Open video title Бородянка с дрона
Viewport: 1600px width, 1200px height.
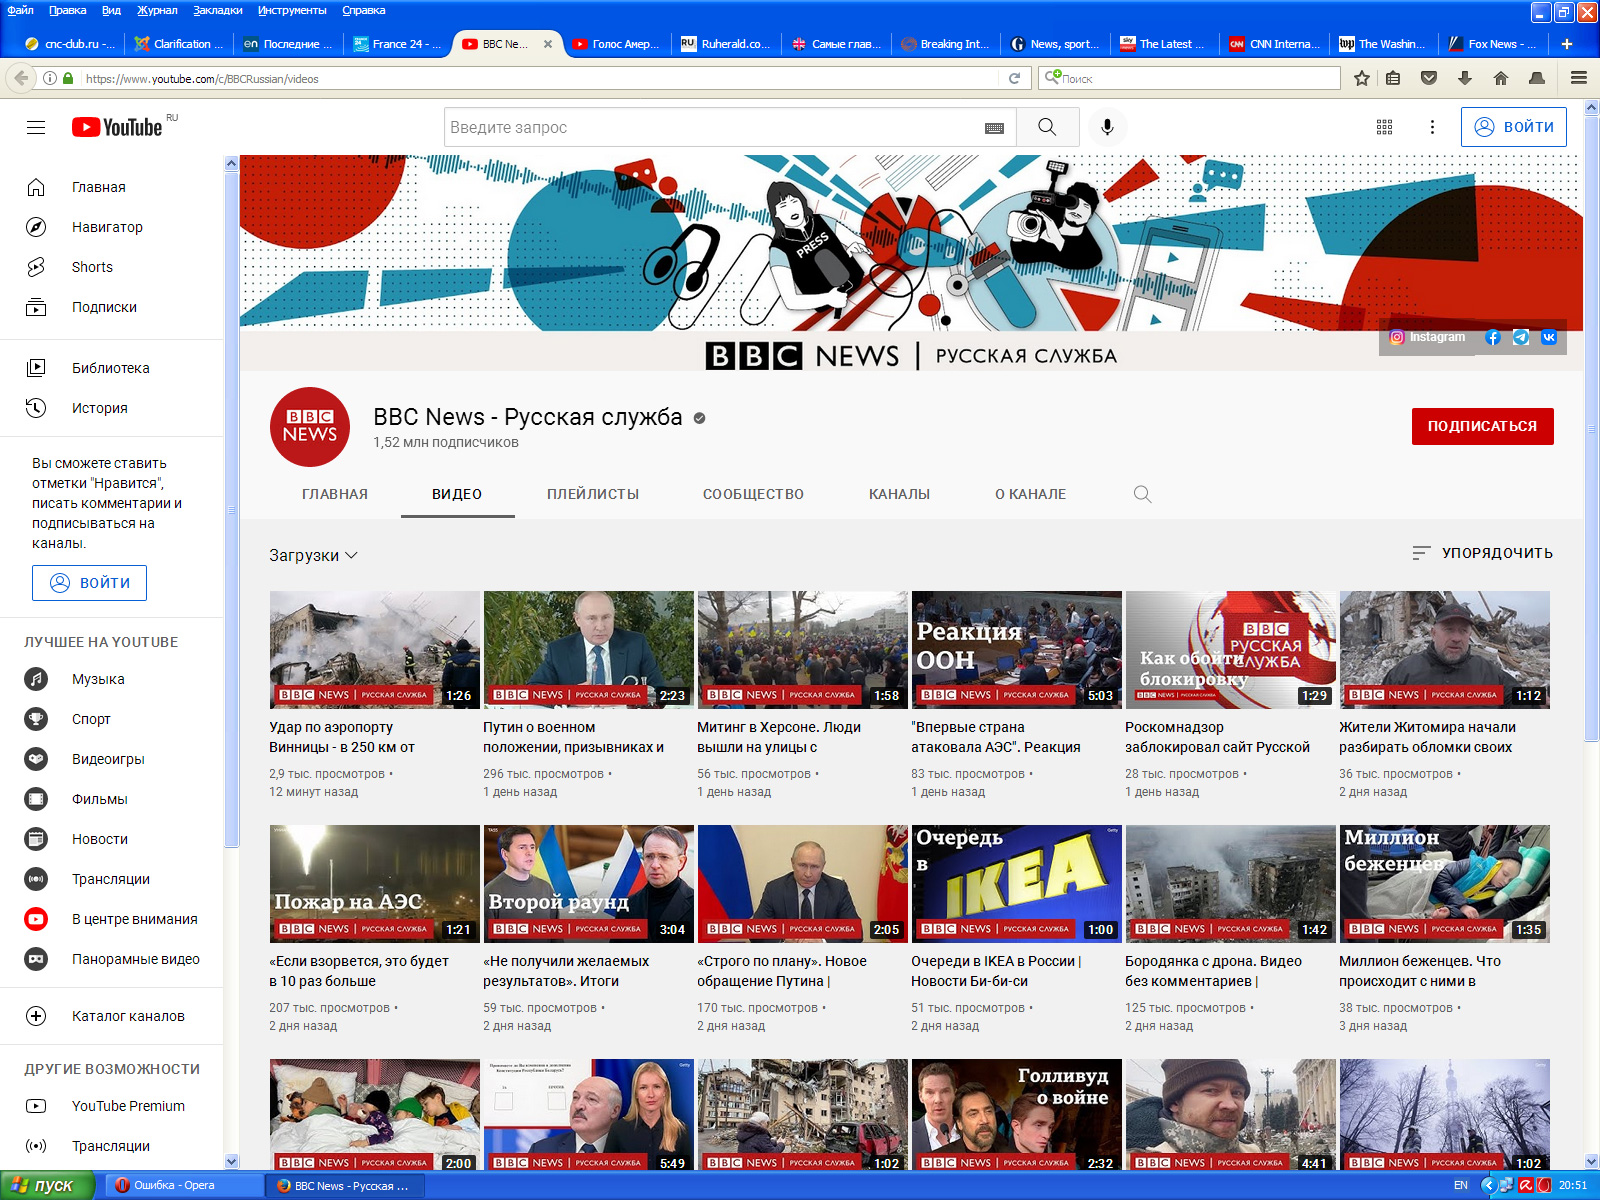pos(1213,971)
